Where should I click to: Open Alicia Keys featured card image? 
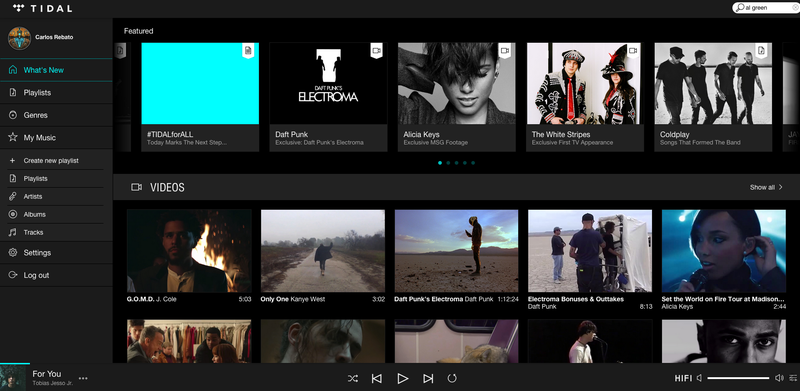click(457, 83)
